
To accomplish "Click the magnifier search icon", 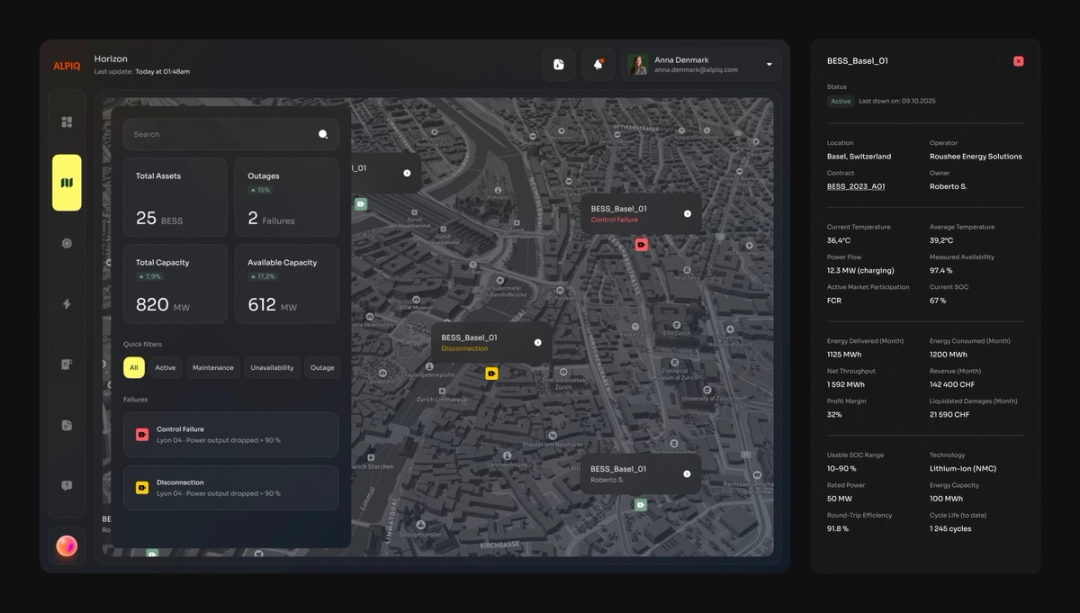I will [x=323, y=134].
